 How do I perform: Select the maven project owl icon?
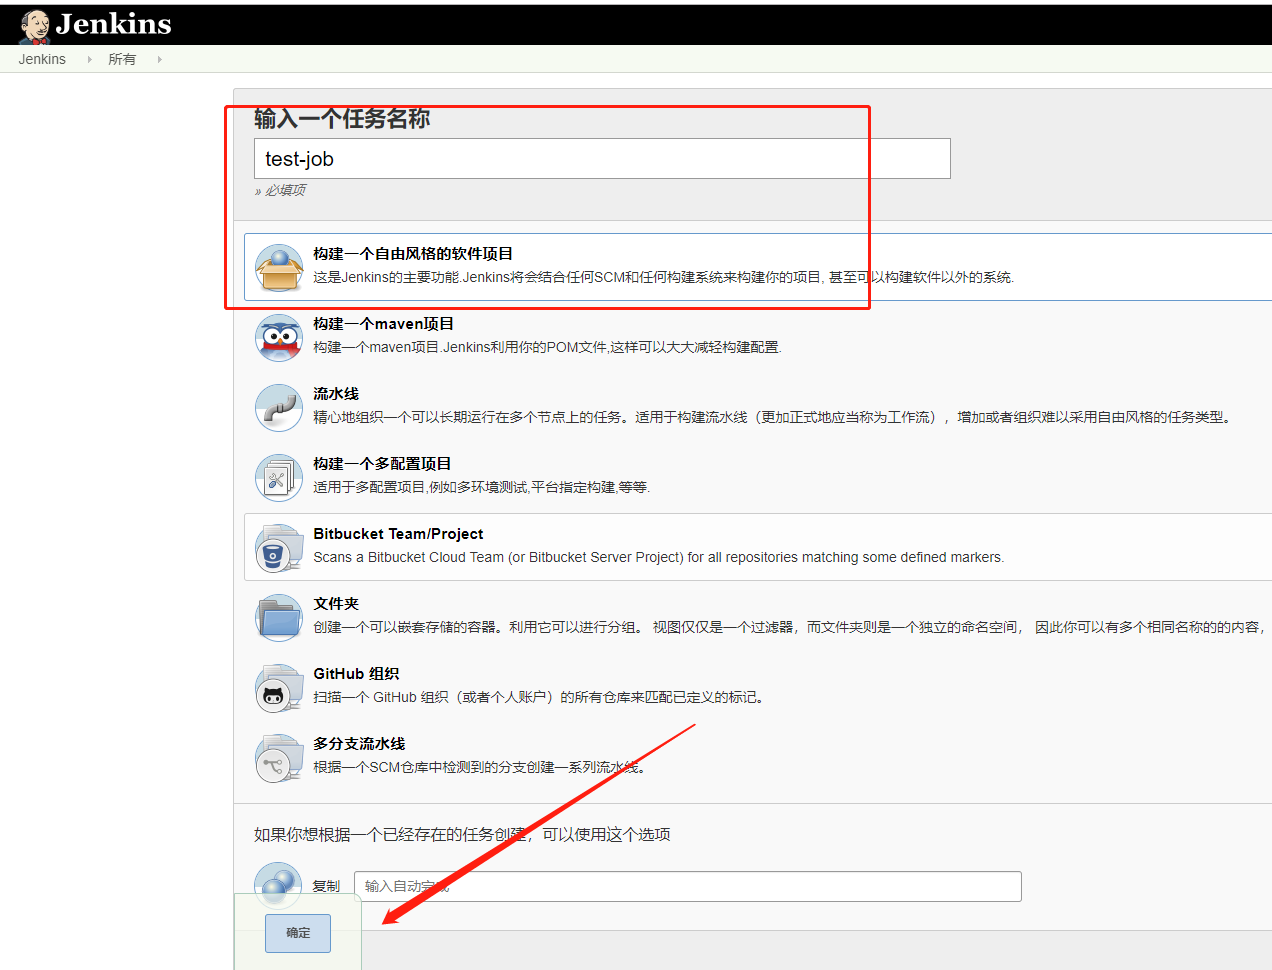tap(279, 337)
